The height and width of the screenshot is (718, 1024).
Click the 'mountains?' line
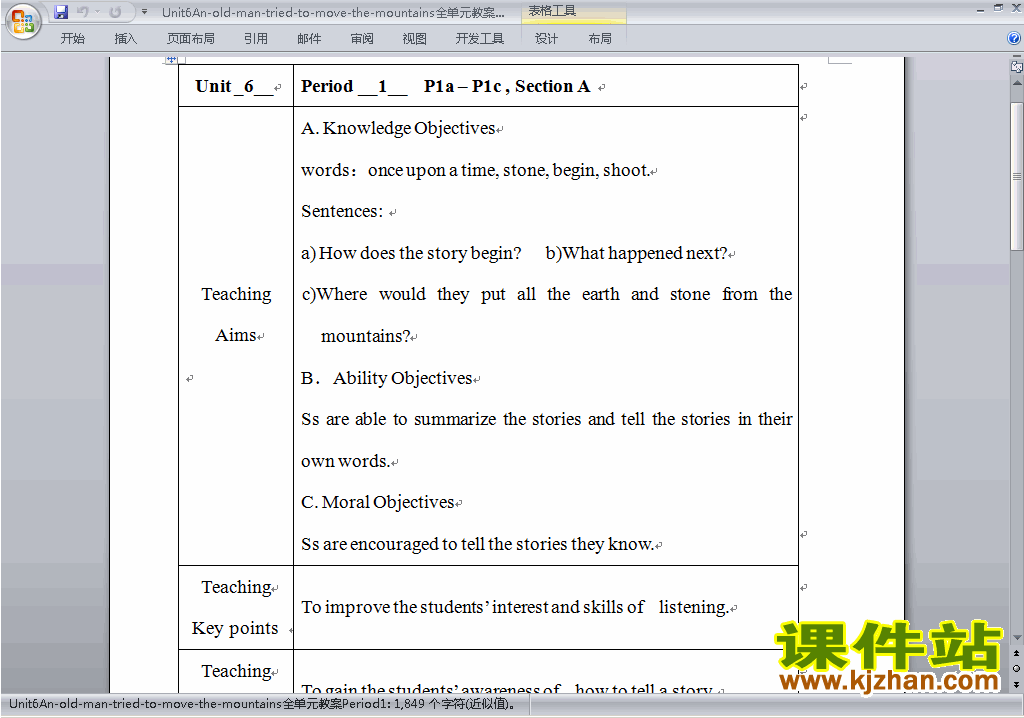[x=366, y=336]
